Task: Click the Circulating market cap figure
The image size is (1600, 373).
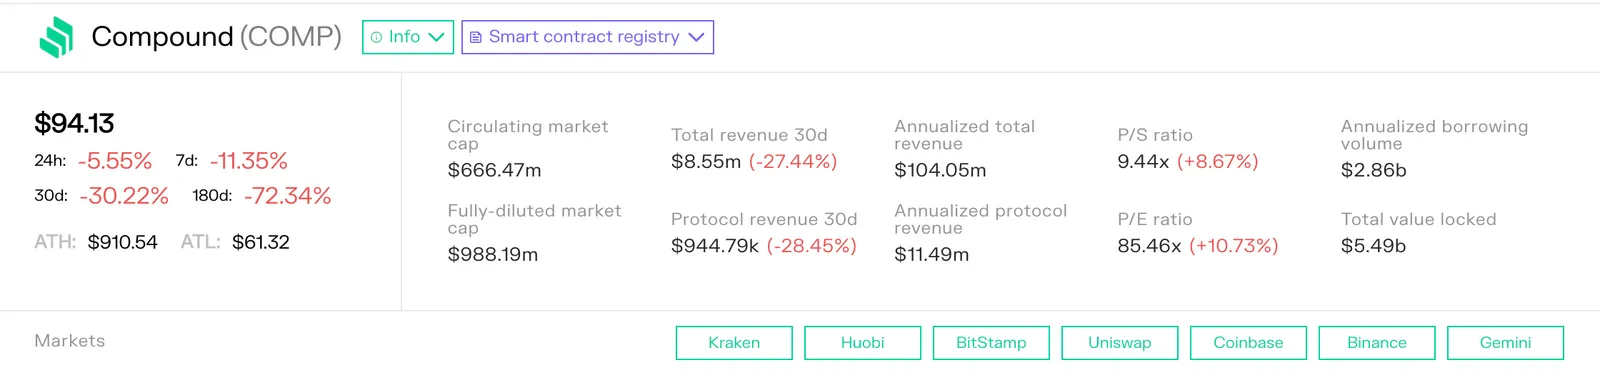Action: point(494,170)
